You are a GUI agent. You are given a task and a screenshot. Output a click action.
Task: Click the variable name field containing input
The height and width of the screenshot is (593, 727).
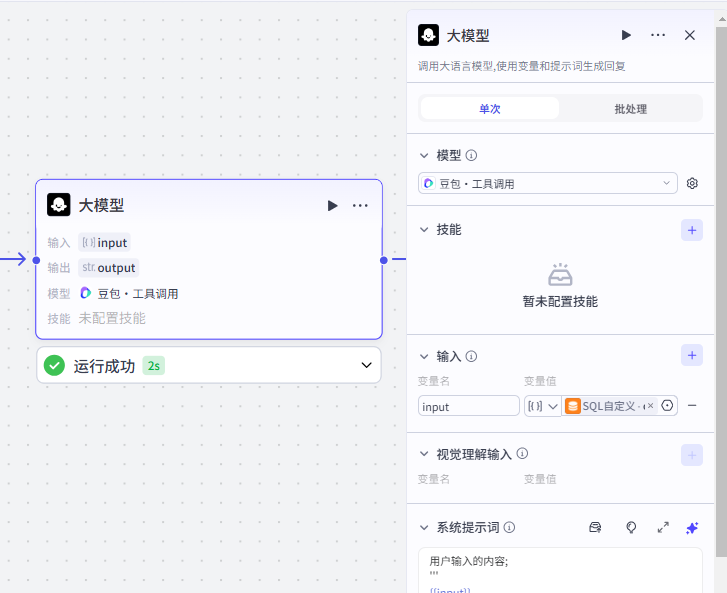click(x=468, y=406)
